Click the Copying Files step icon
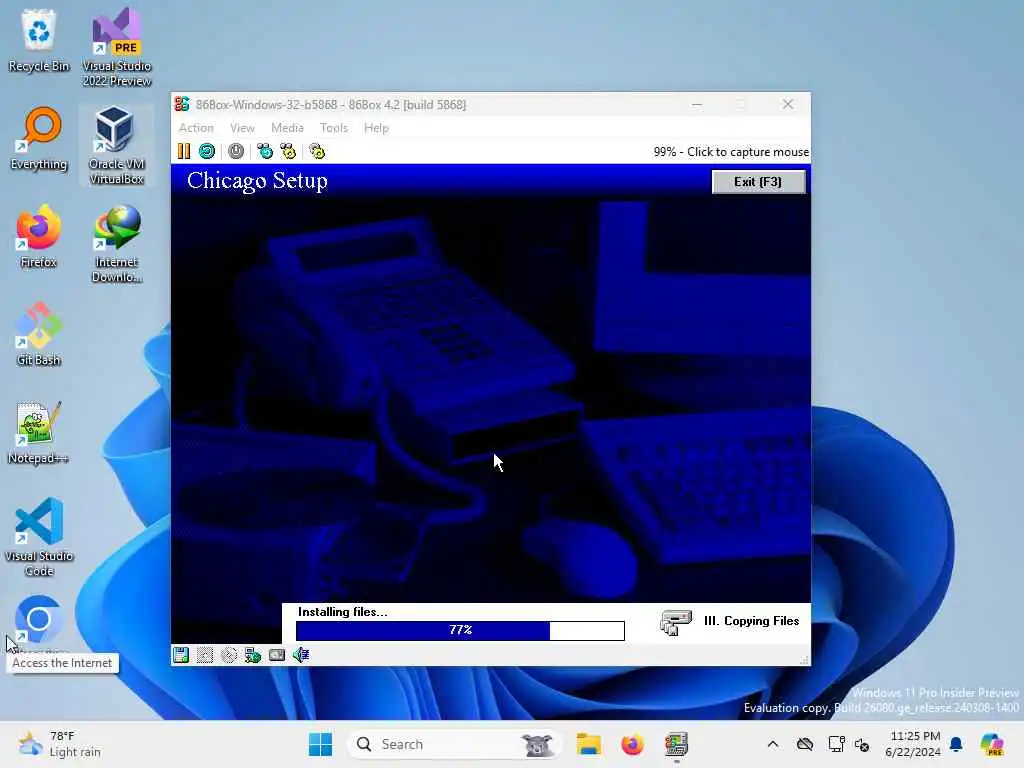The image size is (1024, 768). click(676, 622)
